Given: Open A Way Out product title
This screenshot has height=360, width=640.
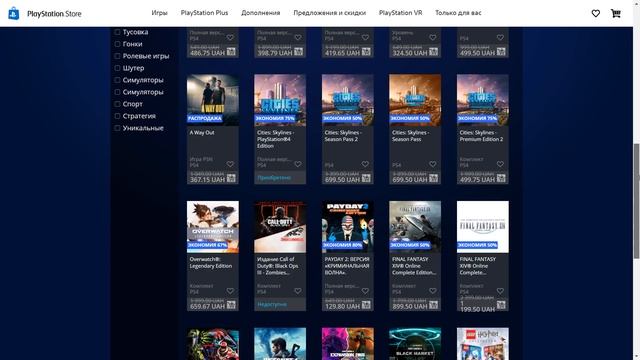Looking at the screenshot, I should (x=202, y=133).
